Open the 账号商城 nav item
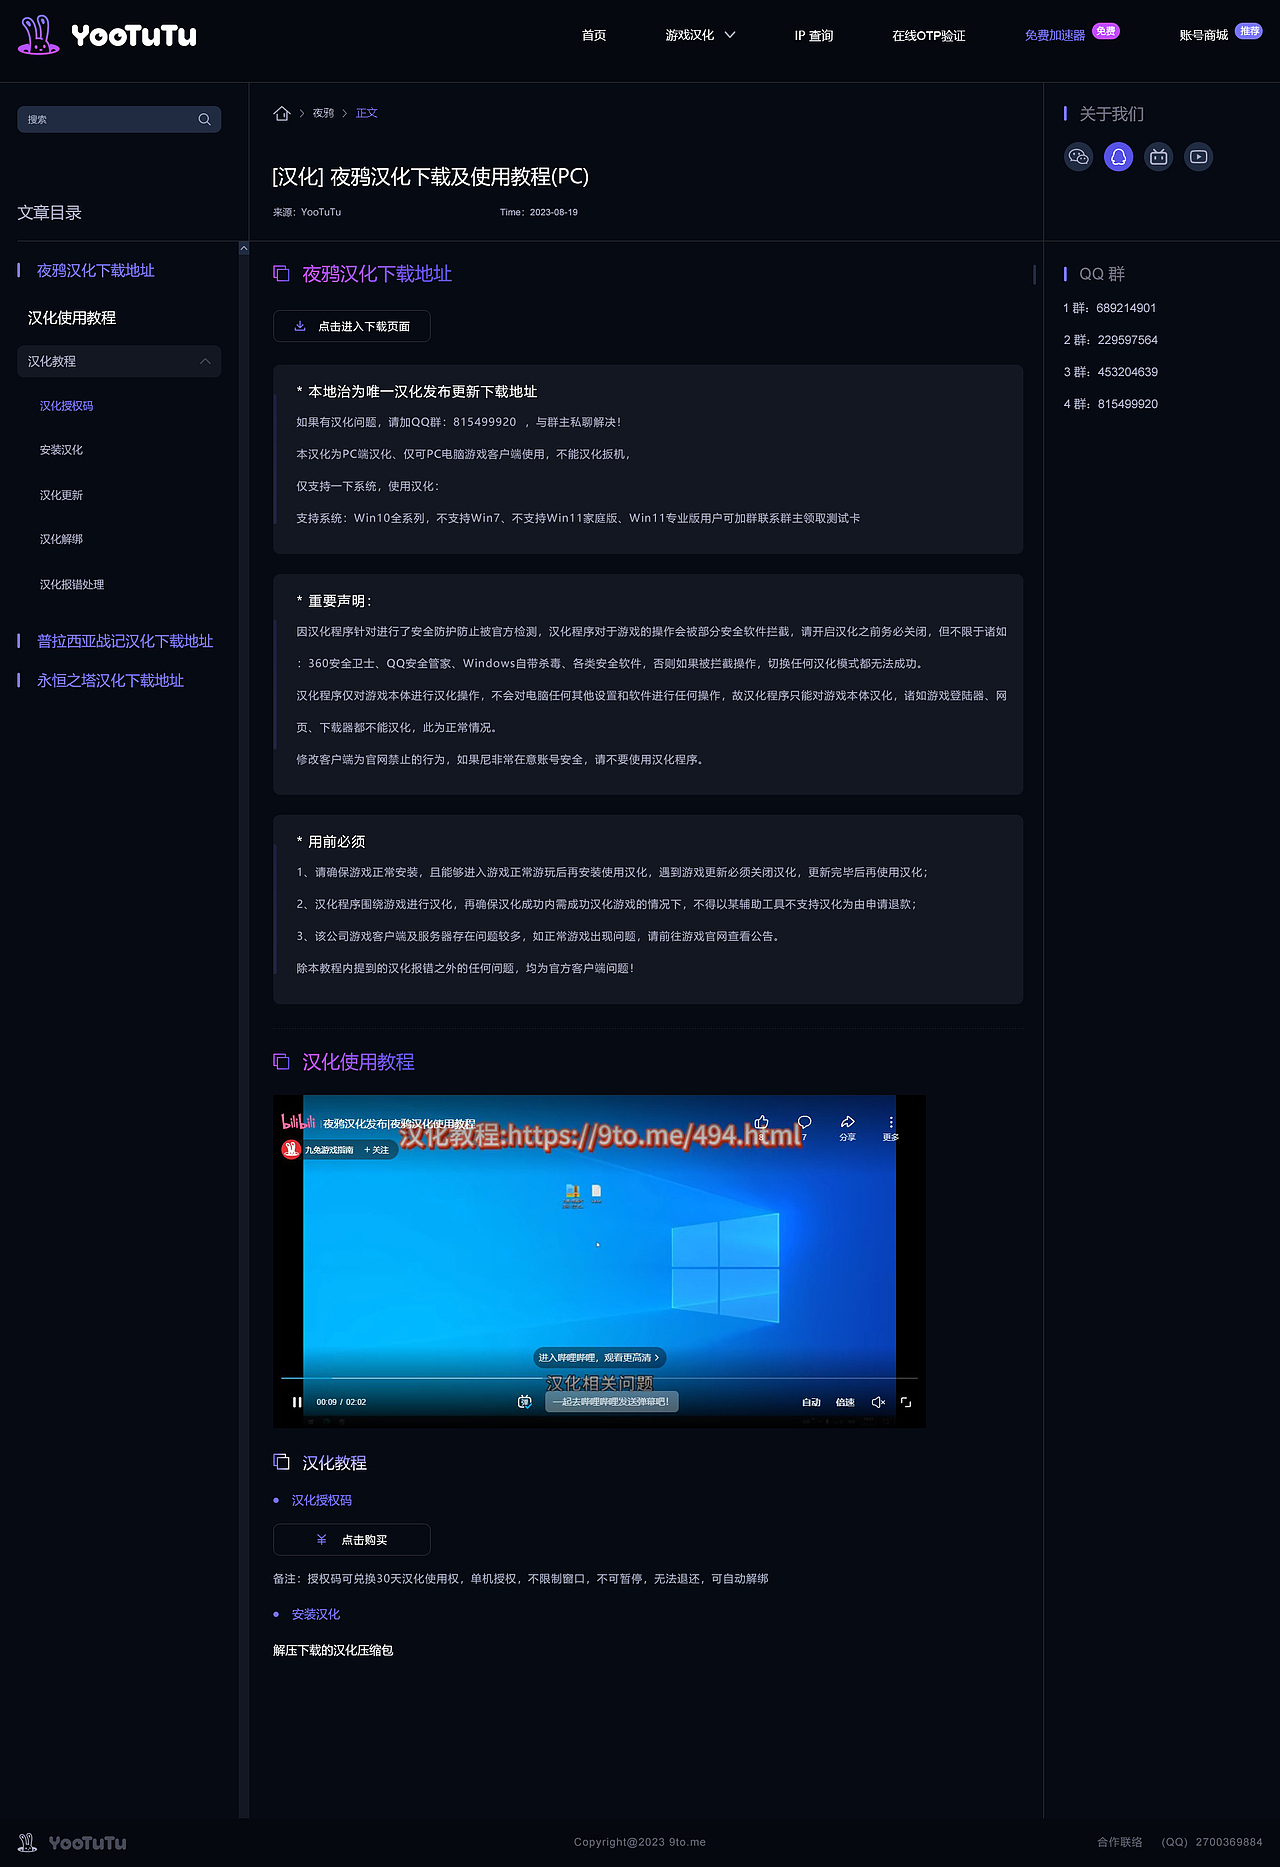This screenshot has width=1280, height=1867. pos(1204,35)
